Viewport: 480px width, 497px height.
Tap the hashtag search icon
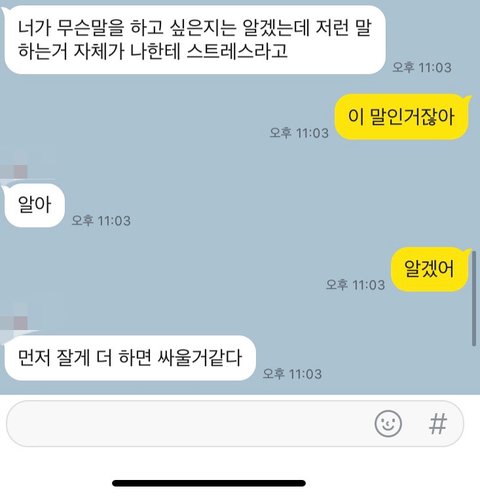[438, 424]
